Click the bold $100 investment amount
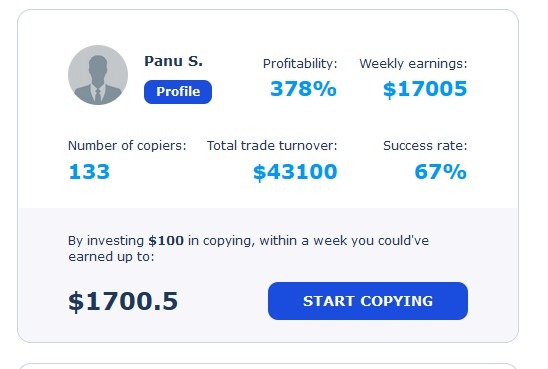Viewport: 548px width, 369px height. 166,240
